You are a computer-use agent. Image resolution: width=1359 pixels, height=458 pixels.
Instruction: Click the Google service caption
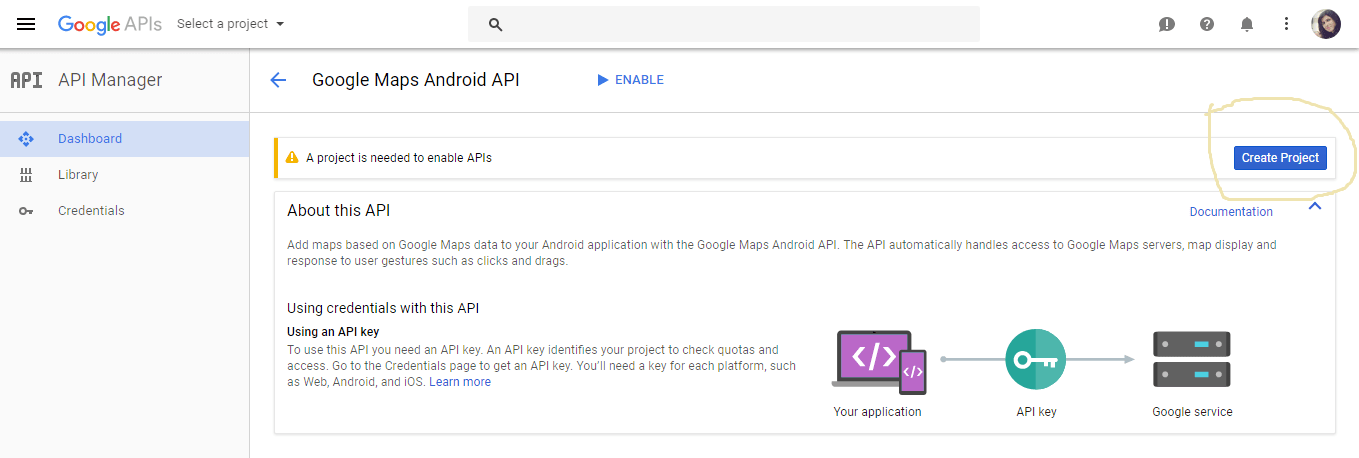1192,412
